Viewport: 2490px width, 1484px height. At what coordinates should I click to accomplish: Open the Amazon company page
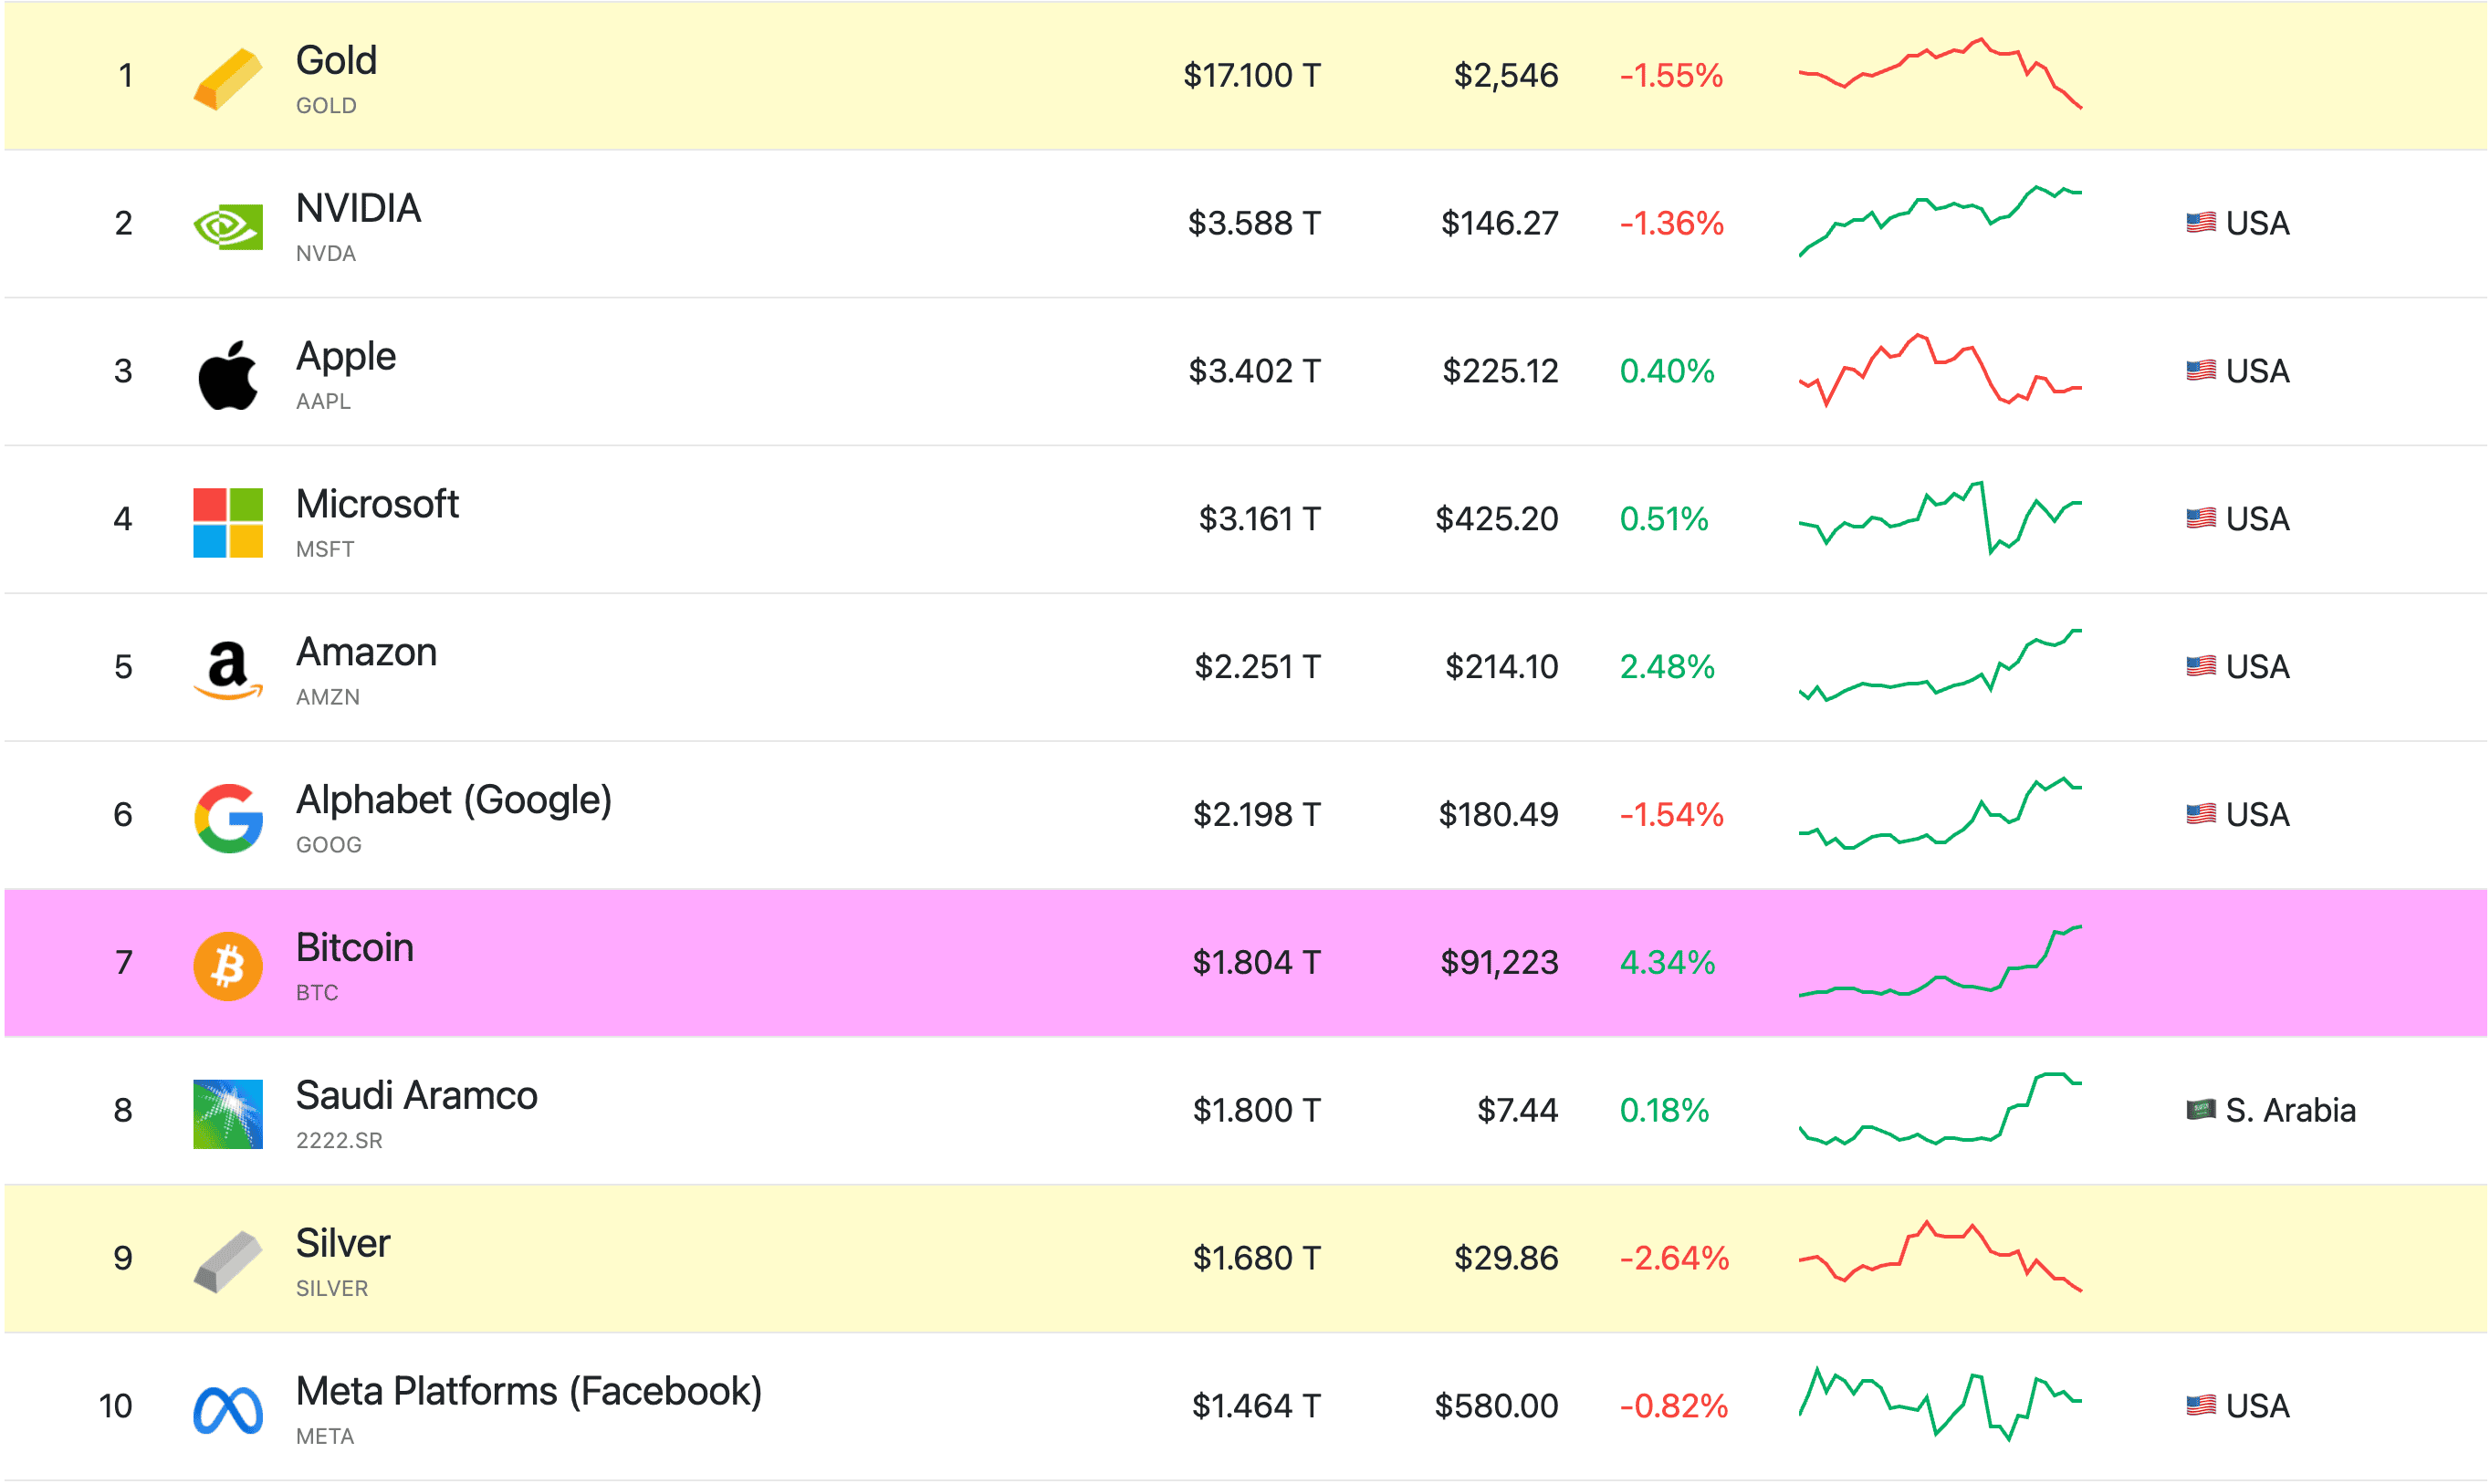[366, 653]
